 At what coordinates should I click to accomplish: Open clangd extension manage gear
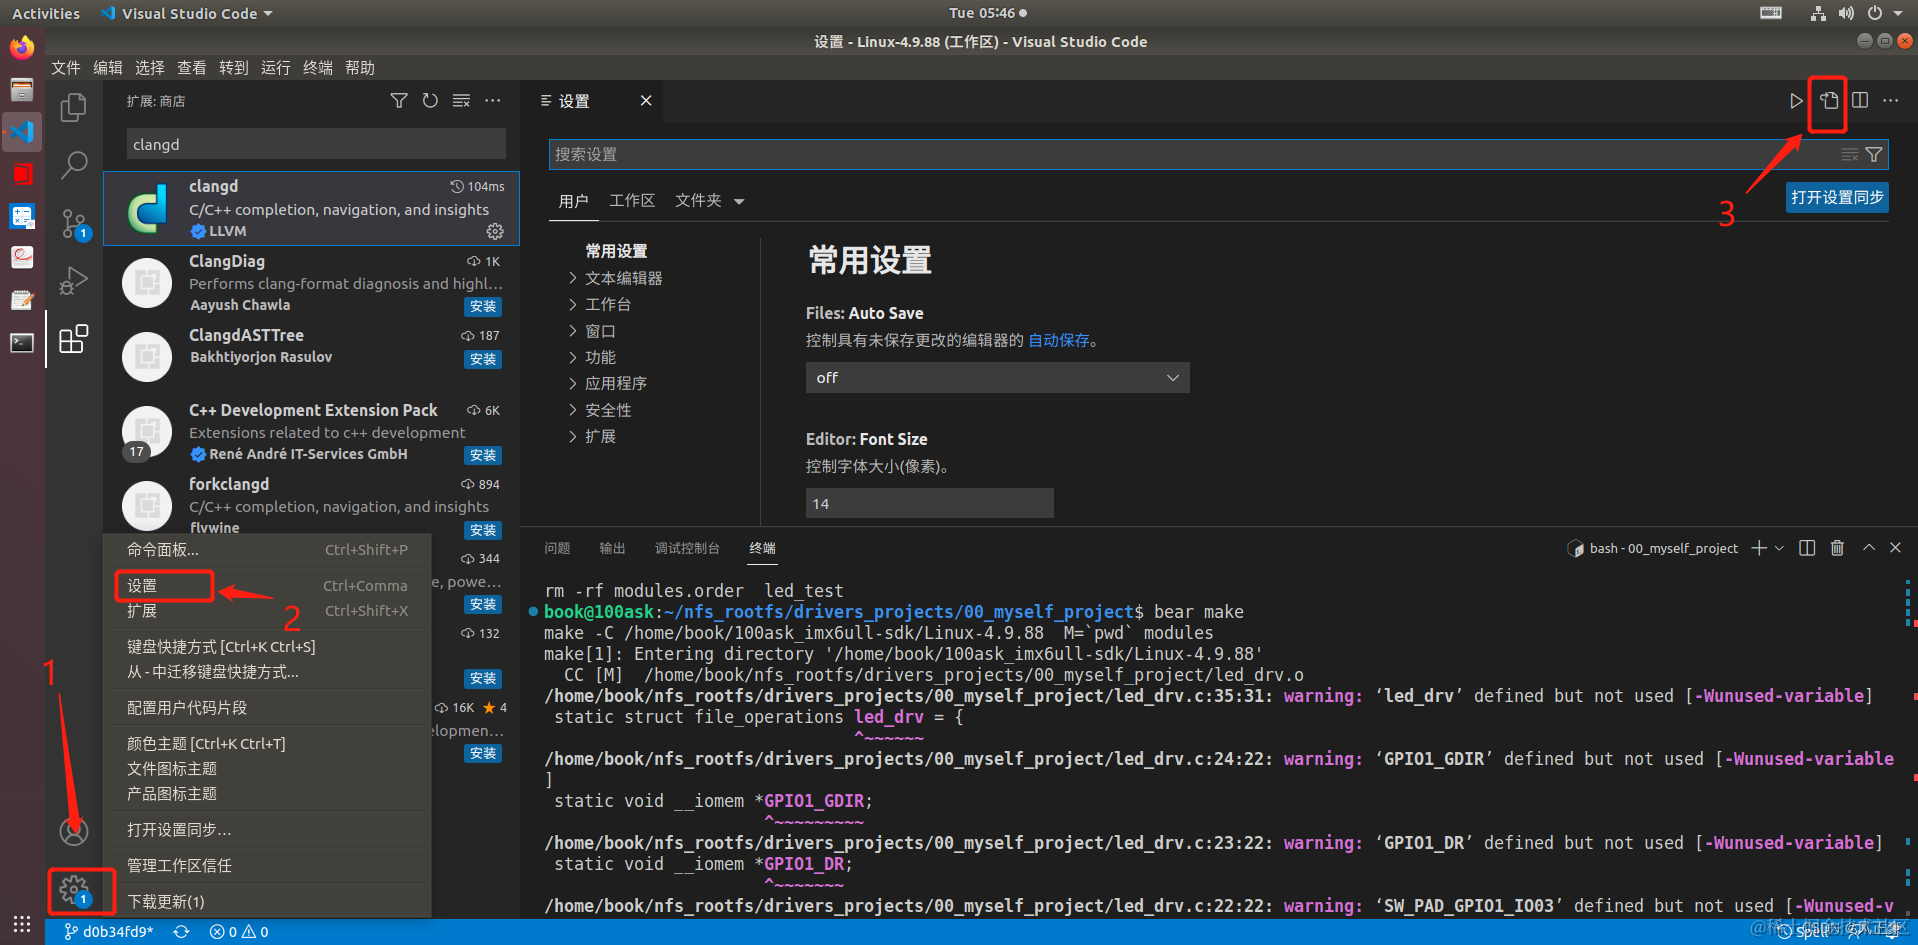pos(495,231)
